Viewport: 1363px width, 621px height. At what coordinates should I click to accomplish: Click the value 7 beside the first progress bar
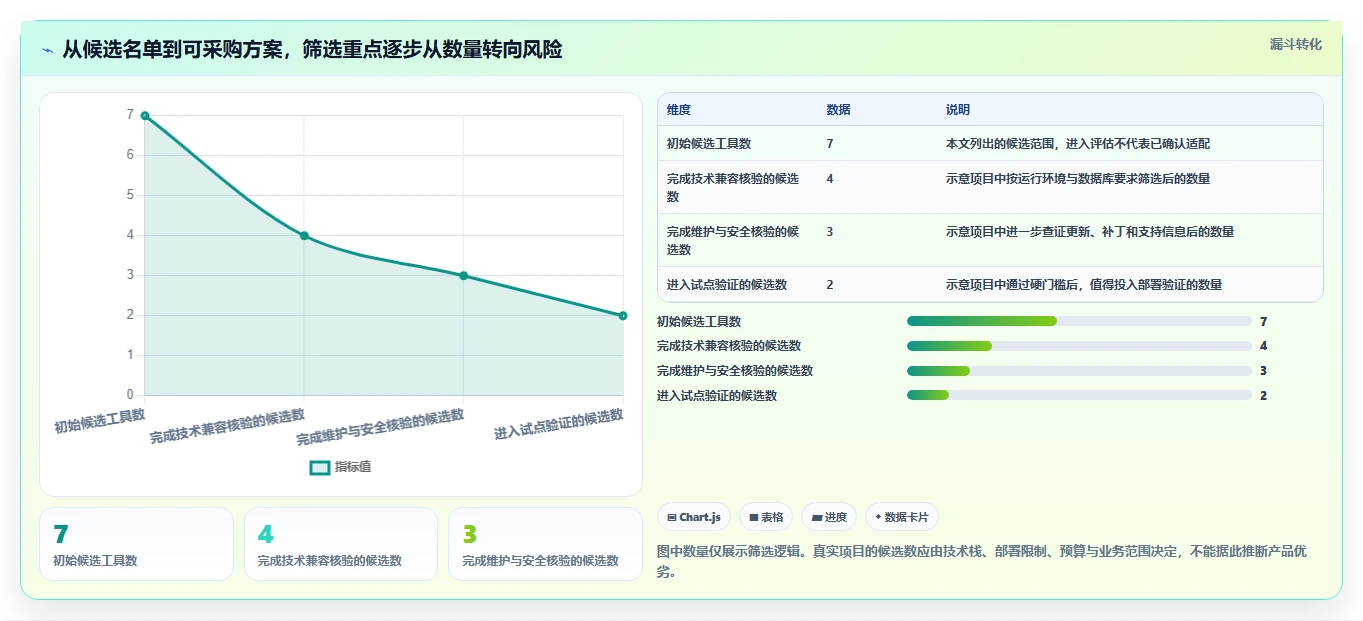(1264, 321)
